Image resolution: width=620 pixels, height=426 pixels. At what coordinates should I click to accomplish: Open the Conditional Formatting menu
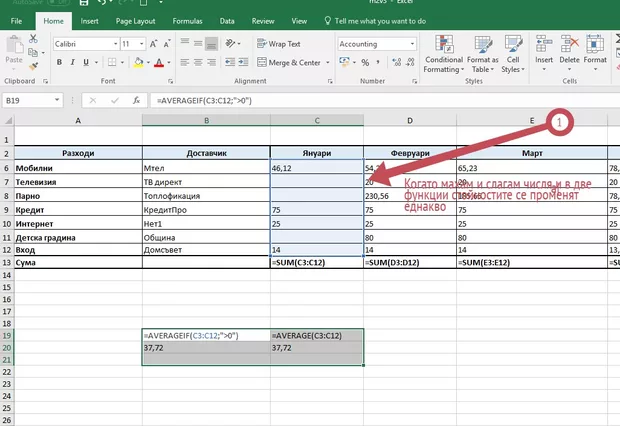444,52
